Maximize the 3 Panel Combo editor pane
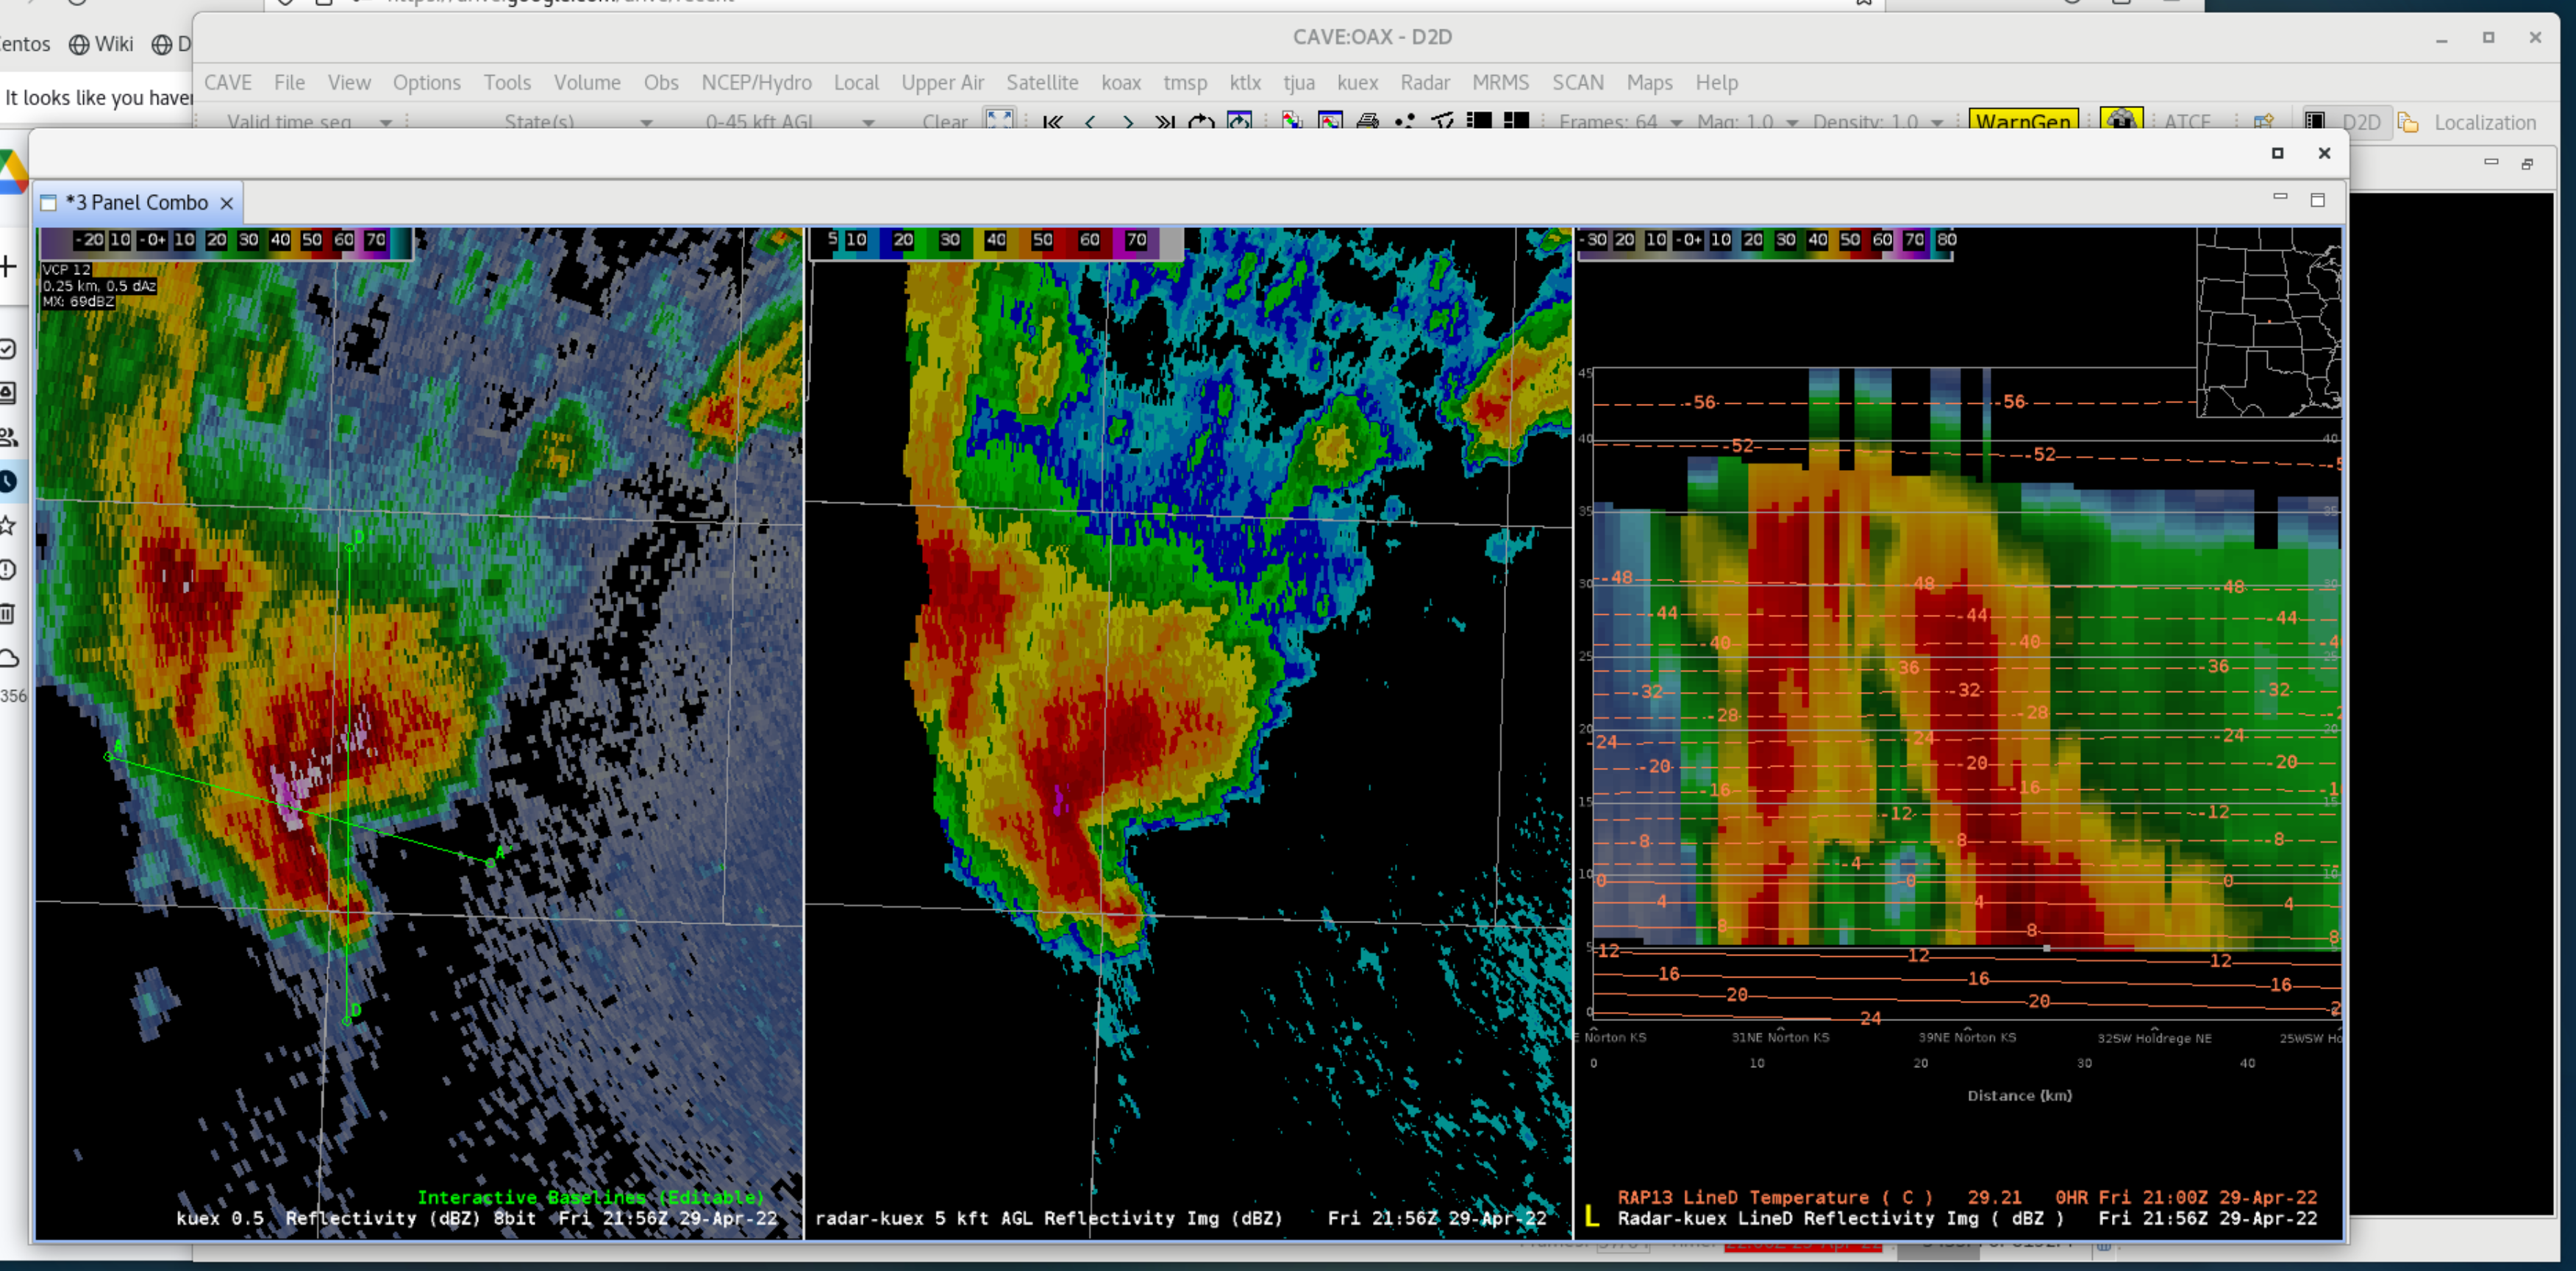2576x1271 pixels. coord(2318,200)
